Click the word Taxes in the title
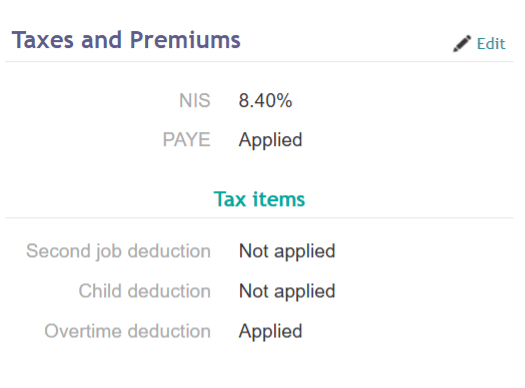525x388 pixels. 43,40
